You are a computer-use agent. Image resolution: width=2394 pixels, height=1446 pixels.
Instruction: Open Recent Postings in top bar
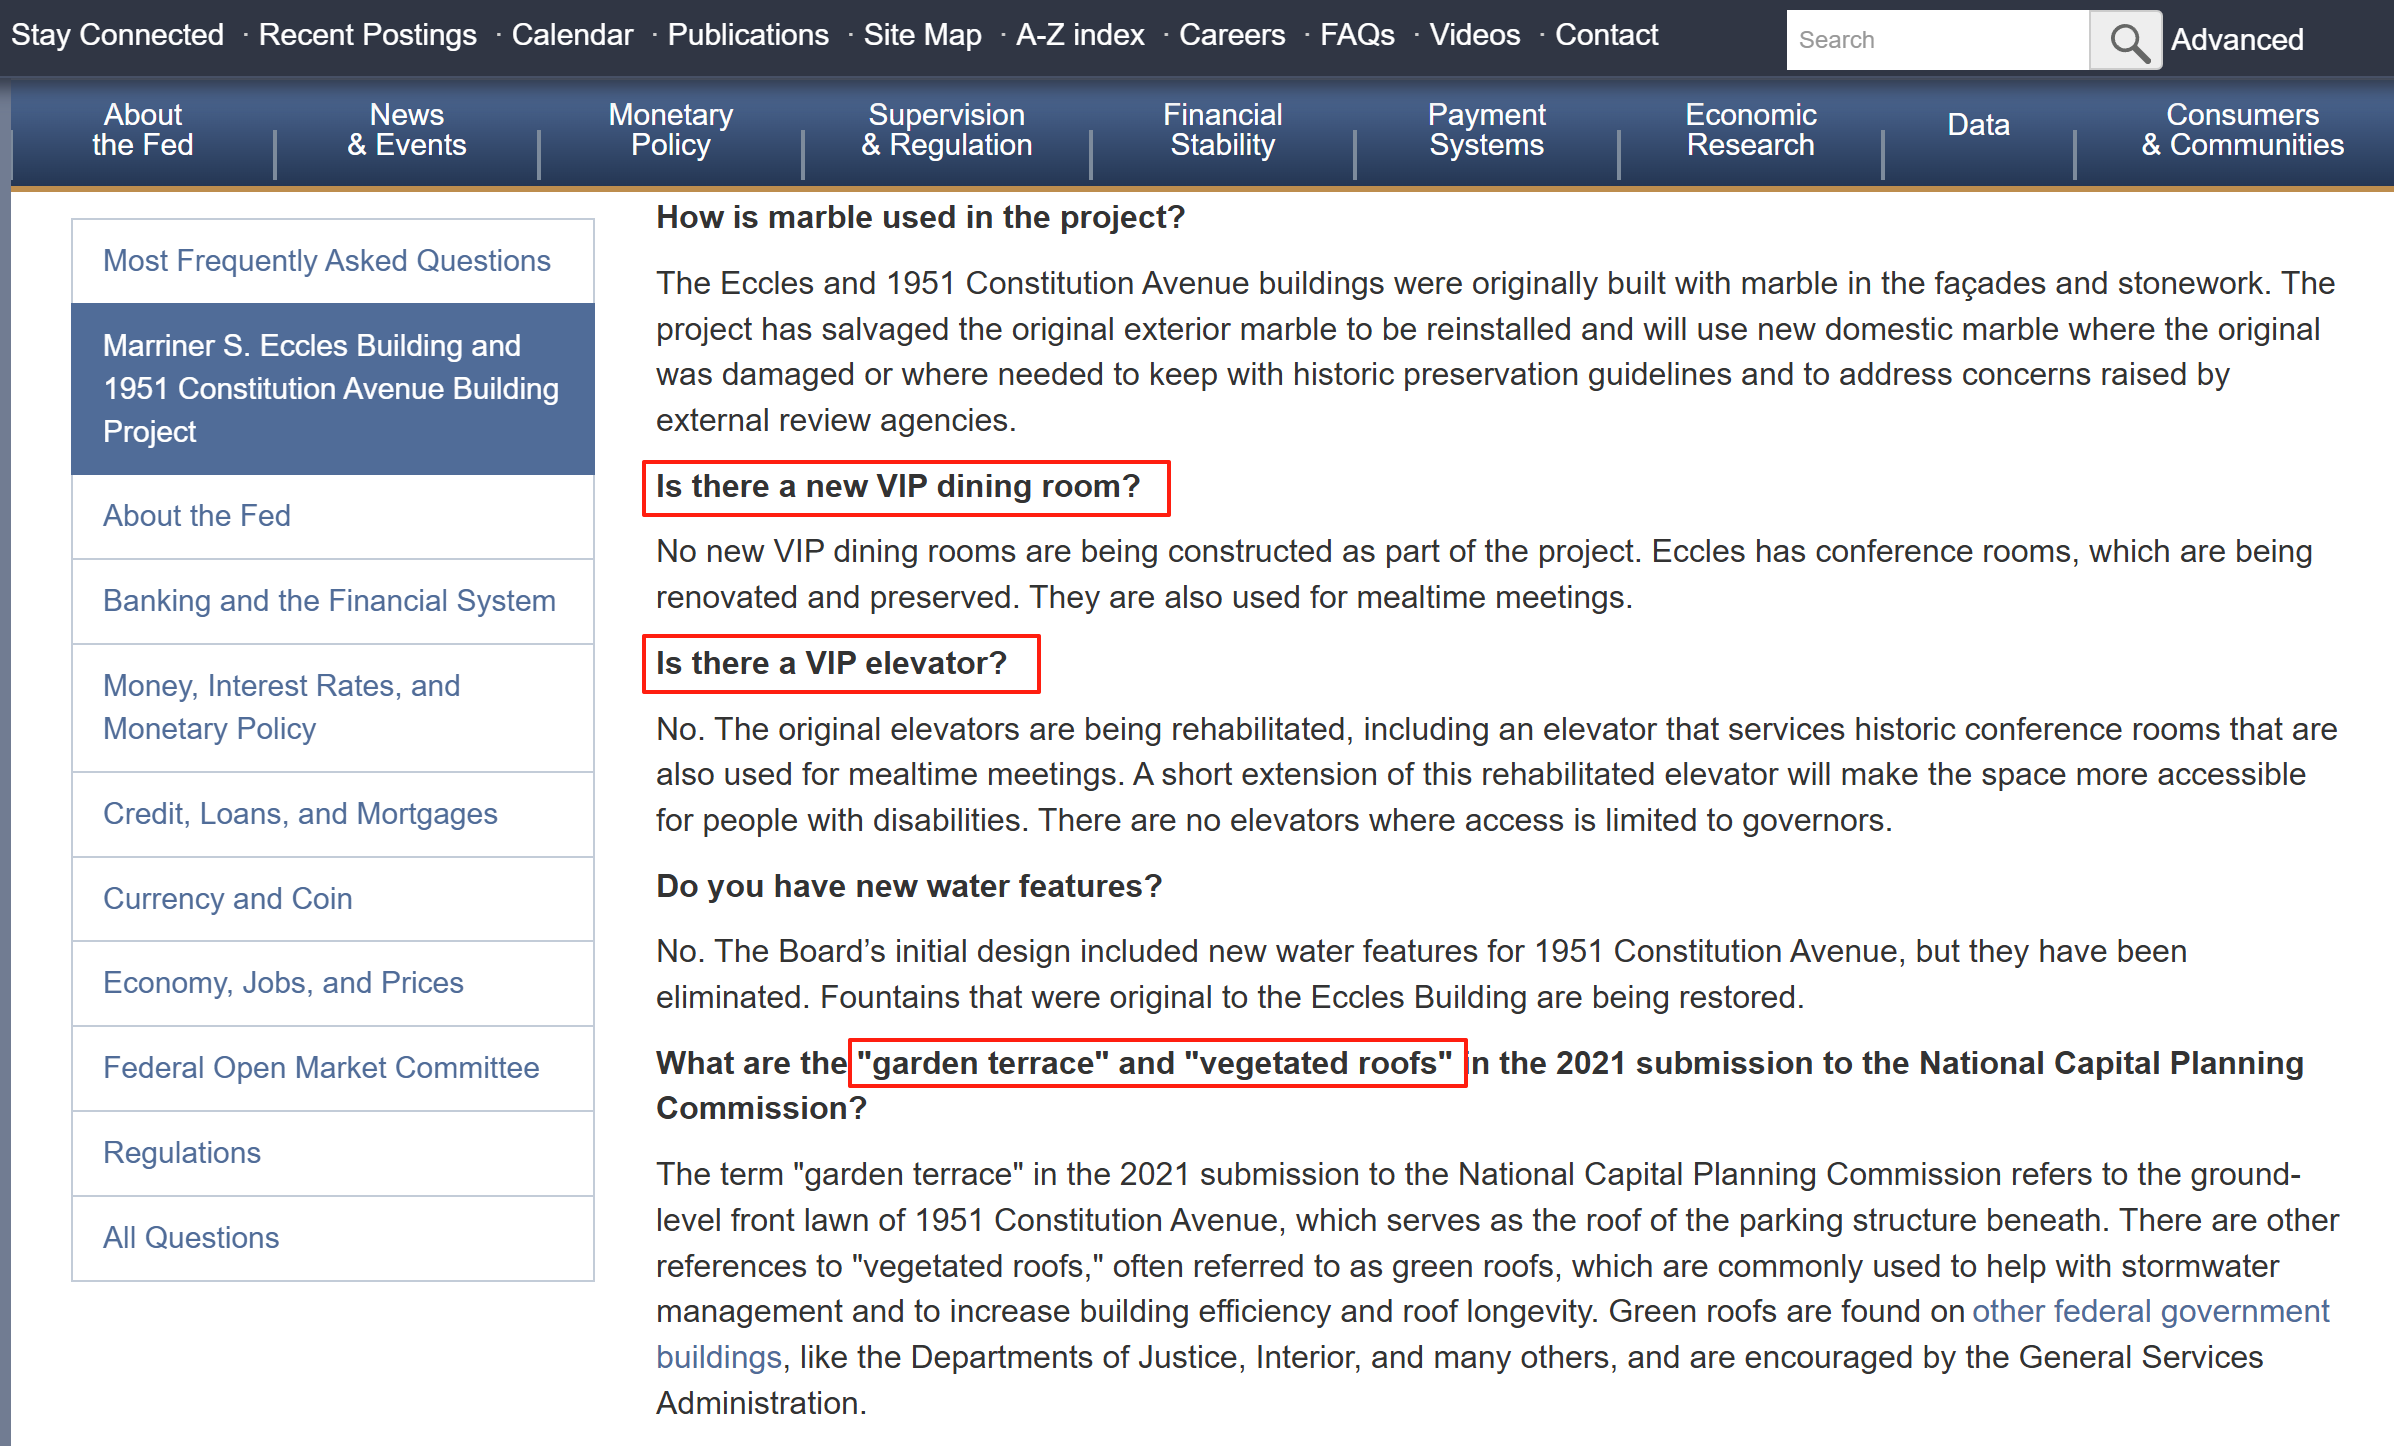[367, 35]
